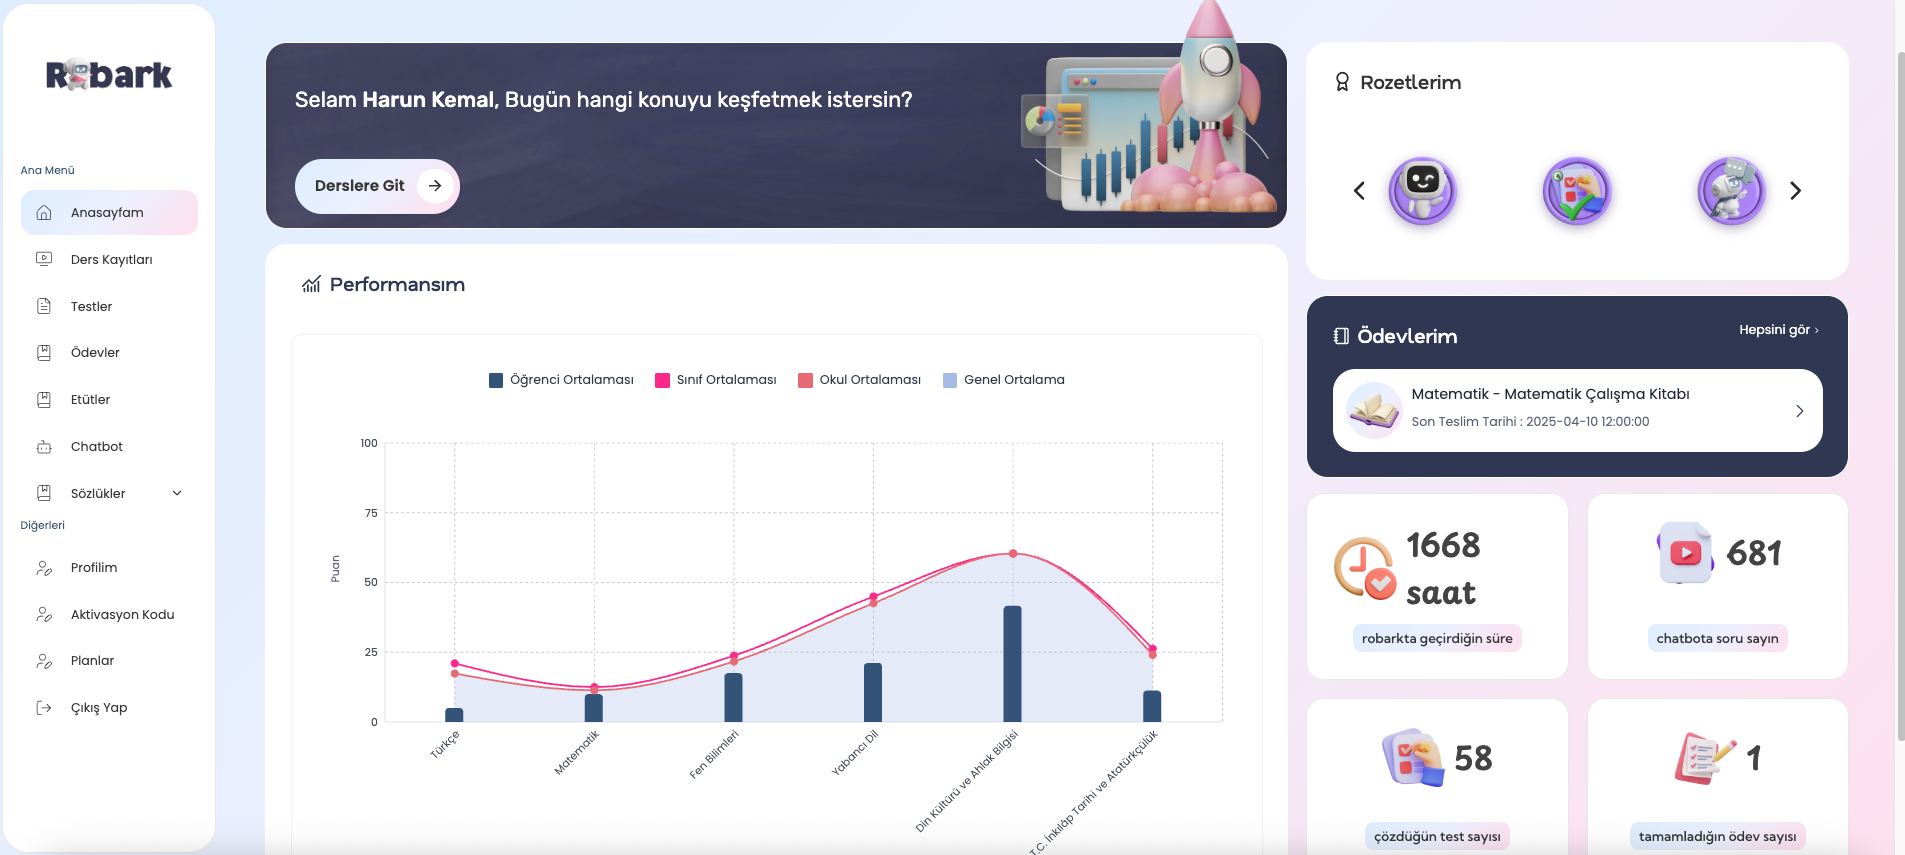Click the Ödevler book icon

44,353
